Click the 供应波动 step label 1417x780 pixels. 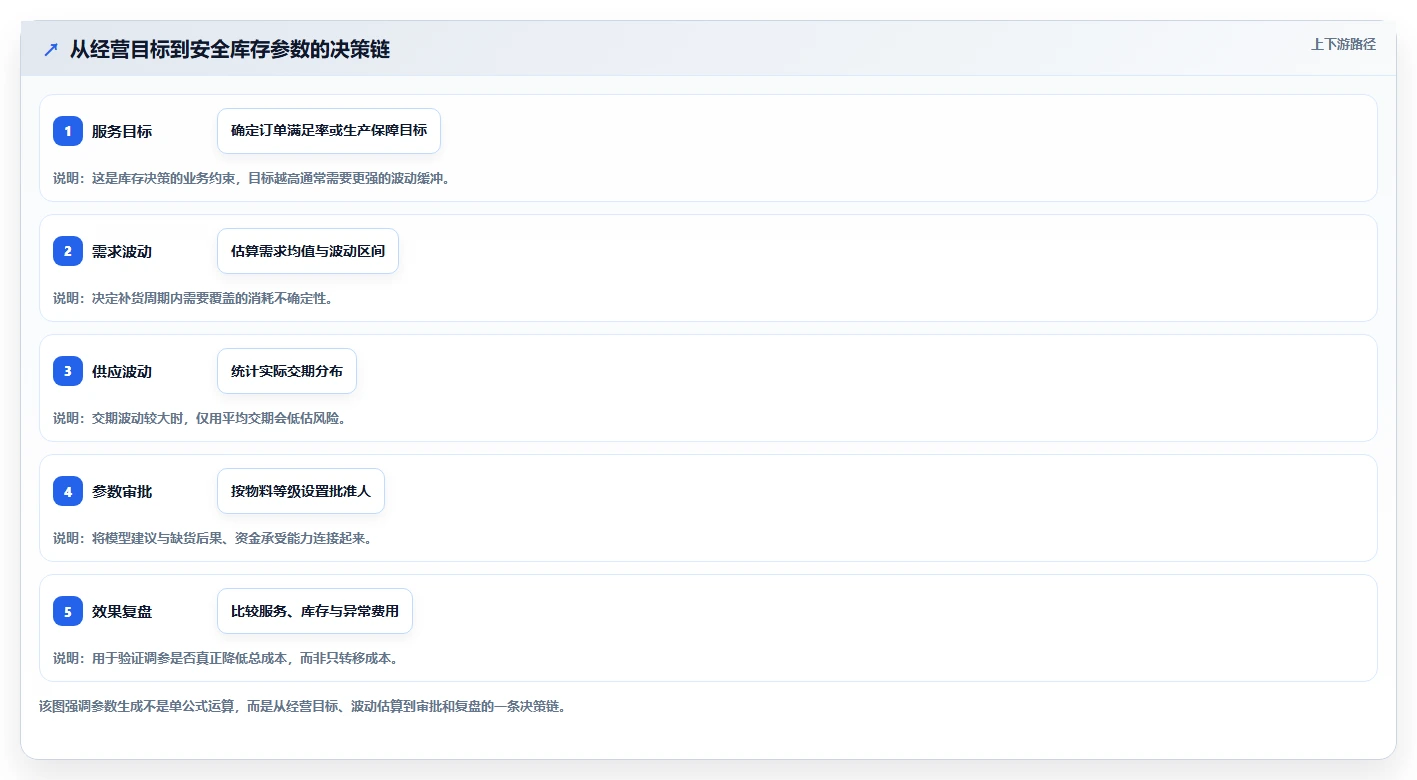click(x=122, y=371)
